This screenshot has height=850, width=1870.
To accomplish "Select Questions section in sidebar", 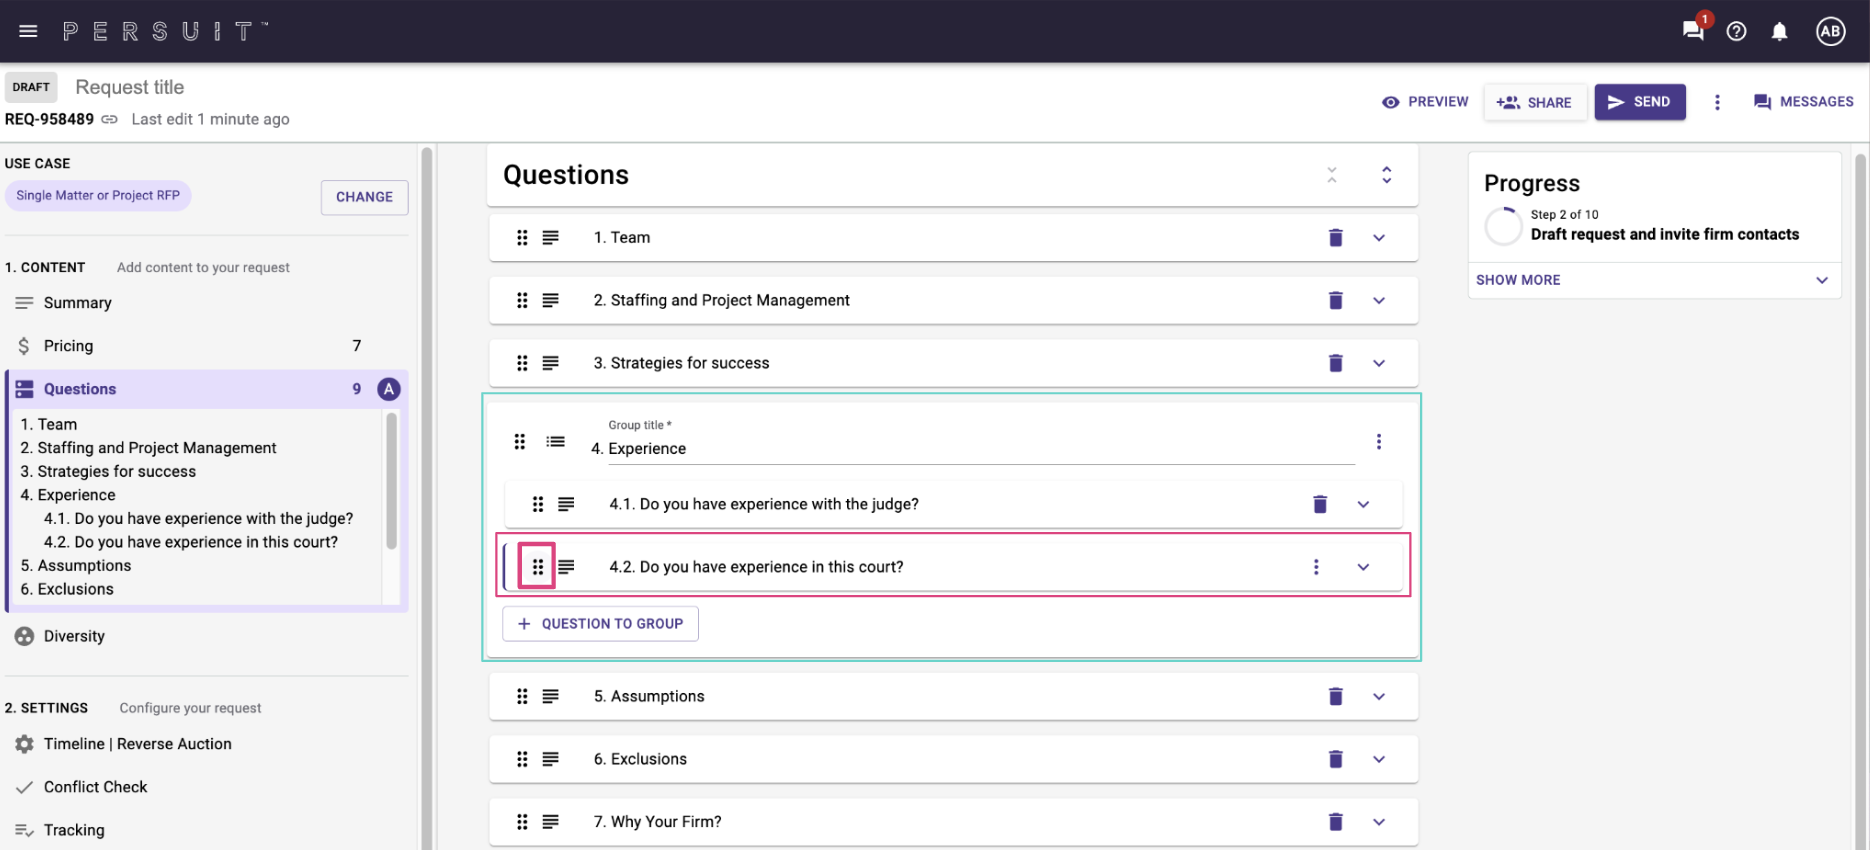I will (206, 389).
